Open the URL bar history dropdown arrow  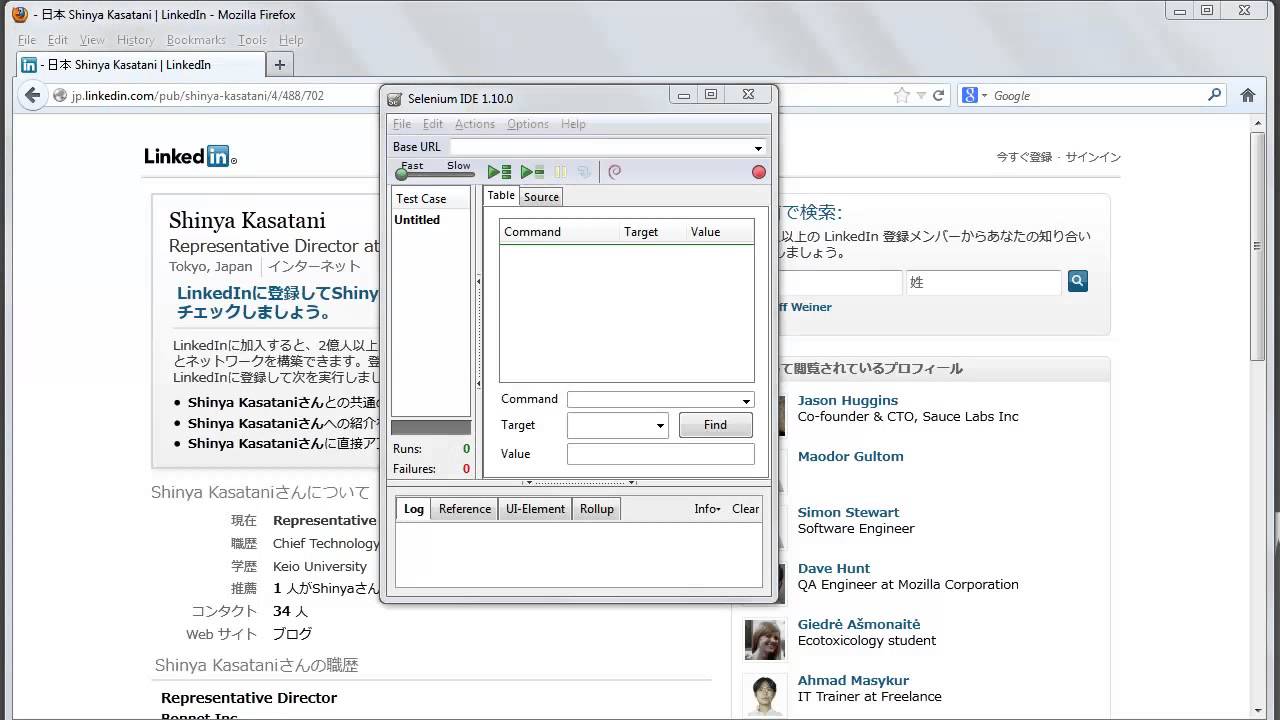click(921, 96)
